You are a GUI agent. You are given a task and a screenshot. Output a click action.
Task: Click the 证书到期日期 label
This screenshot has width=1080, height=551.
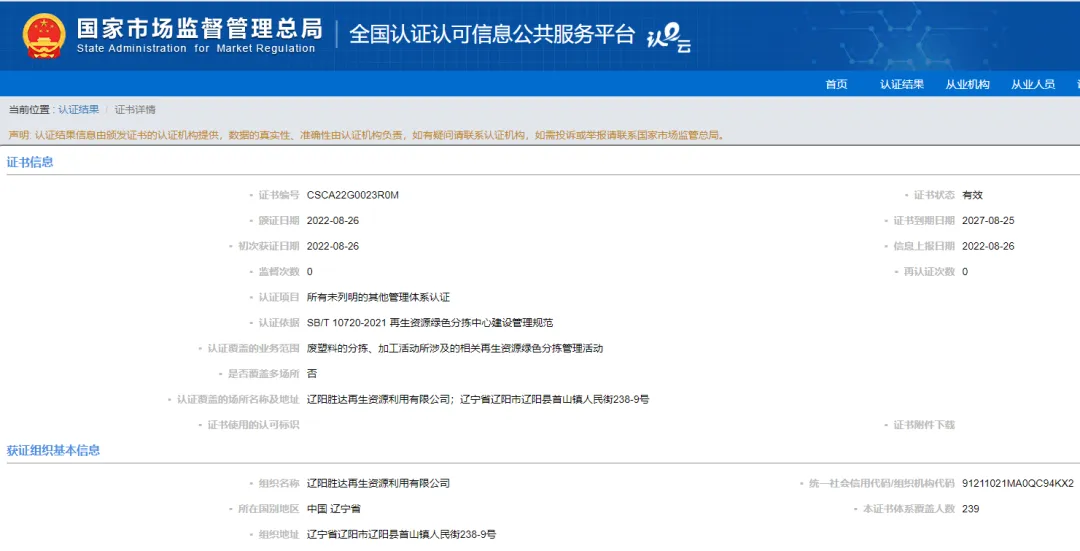tap(924, 220)
